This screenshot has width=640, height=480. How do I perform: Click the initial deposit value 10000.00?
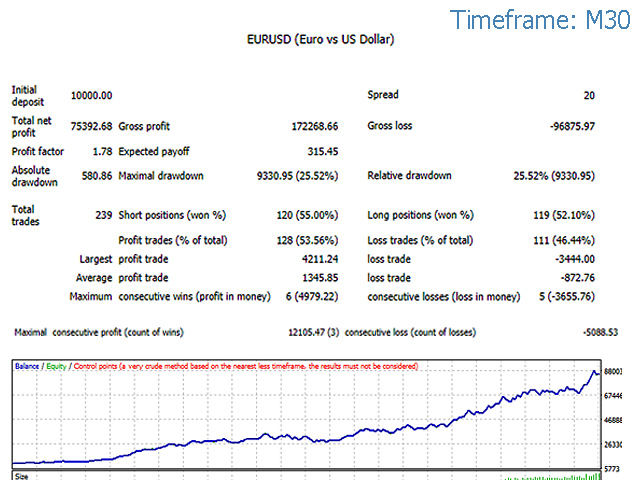point(91,96)
